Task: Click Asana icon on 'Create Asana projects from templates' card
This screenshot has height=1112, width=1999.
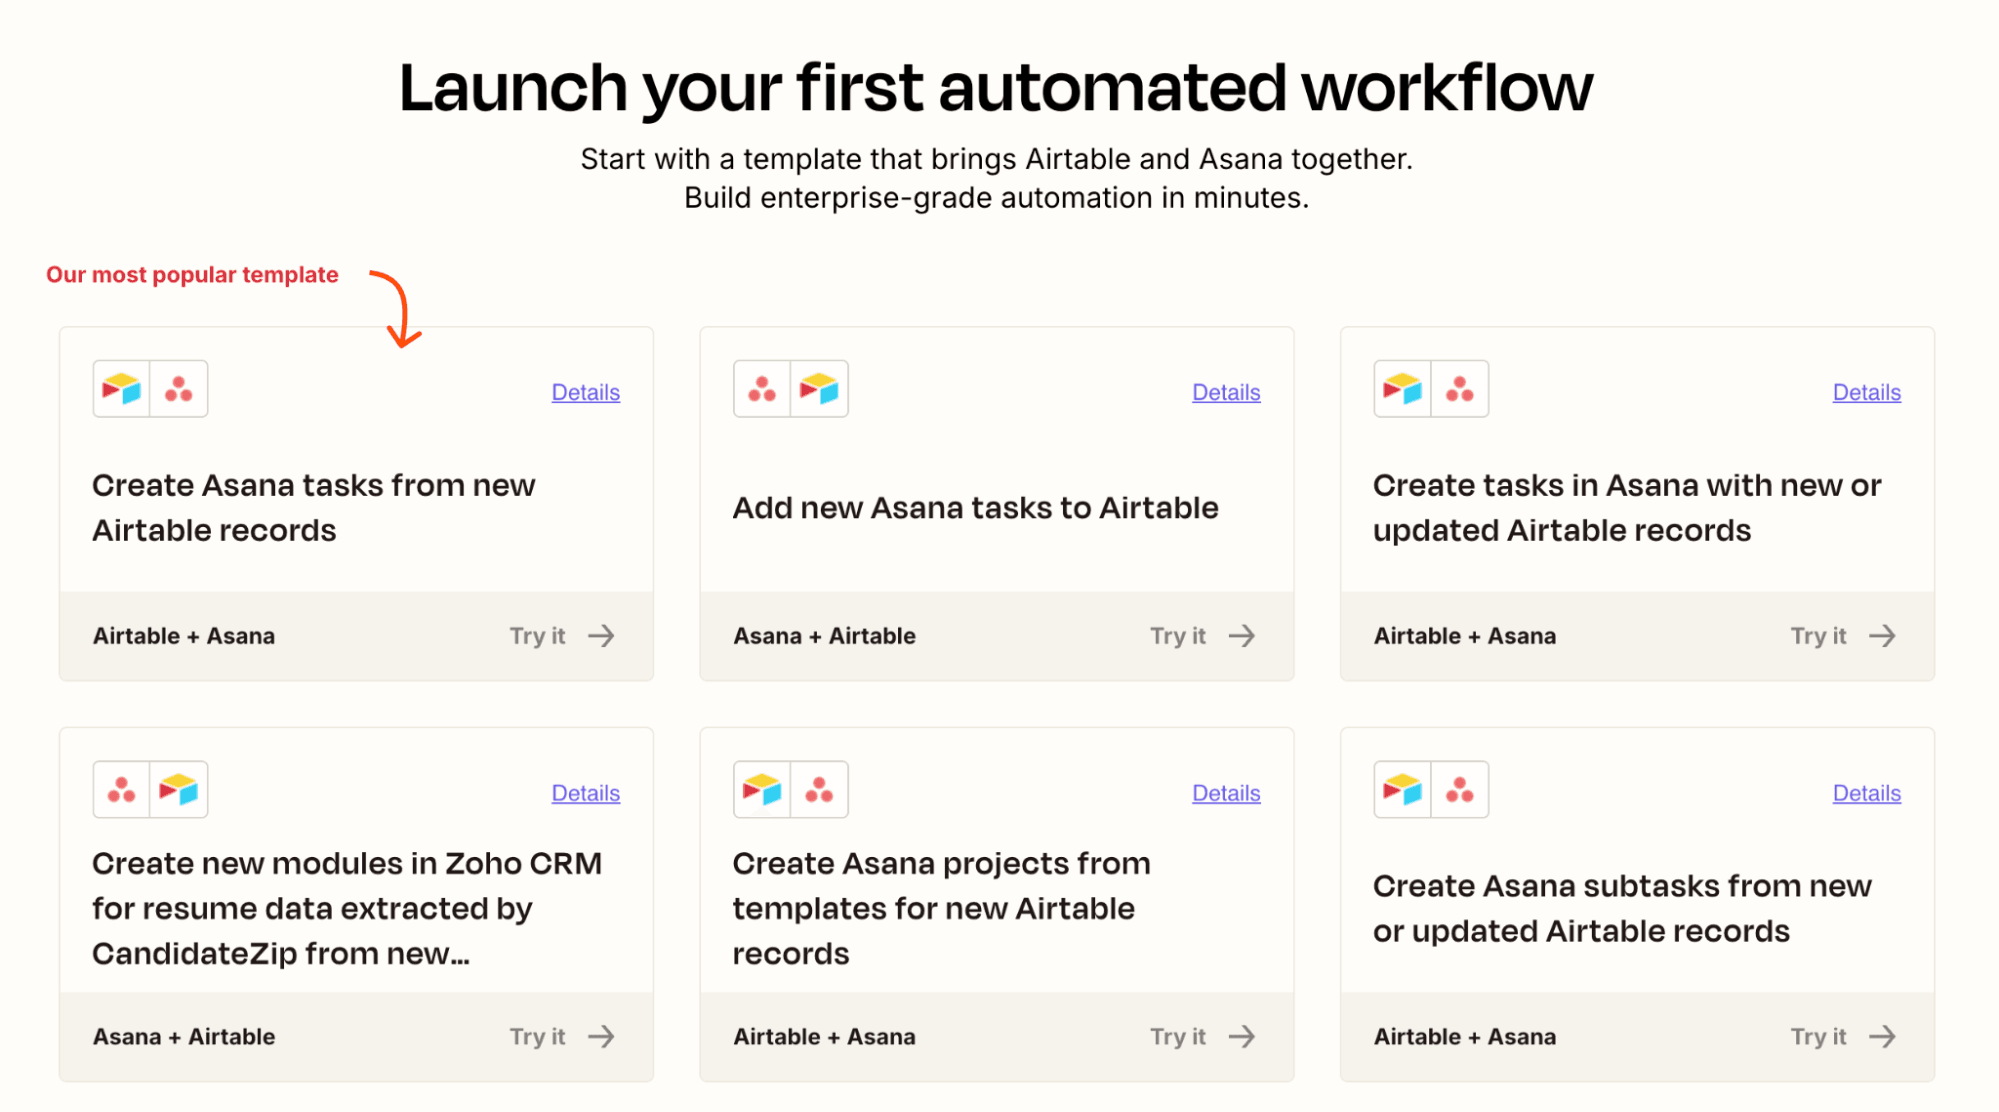Action: click(x=819, y=790)
